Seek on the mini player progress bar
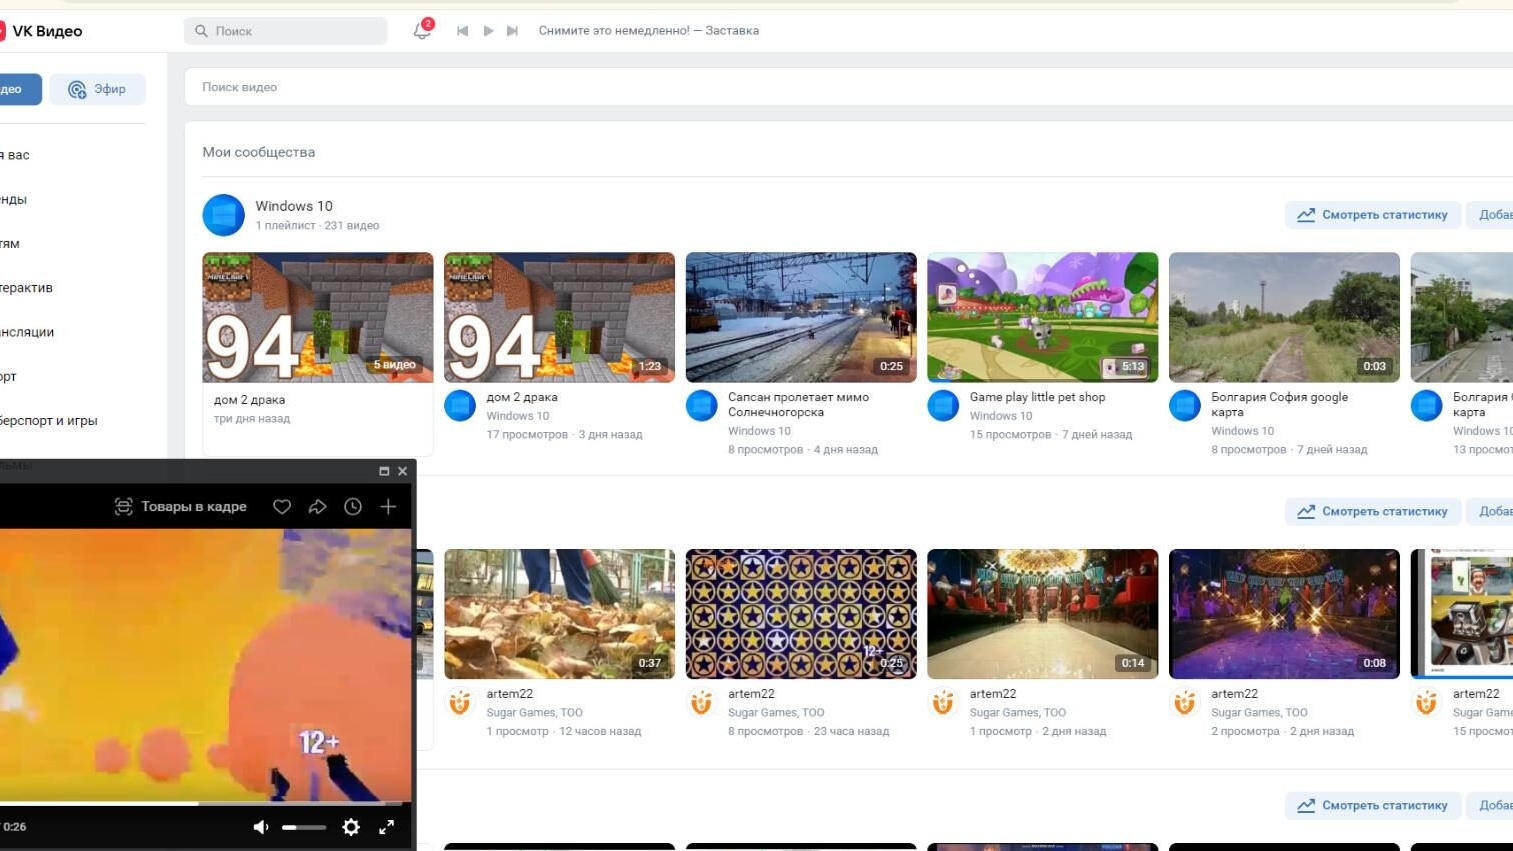Image resolution: width=1513 pixels, height=851 pixels. 203,803
